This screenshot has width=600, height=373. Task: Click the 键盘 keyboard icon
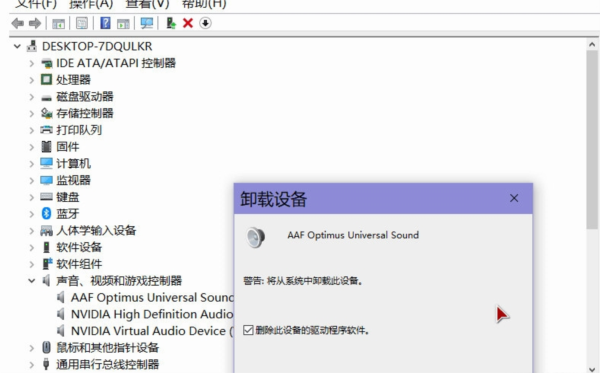click(x=46, y=197)
